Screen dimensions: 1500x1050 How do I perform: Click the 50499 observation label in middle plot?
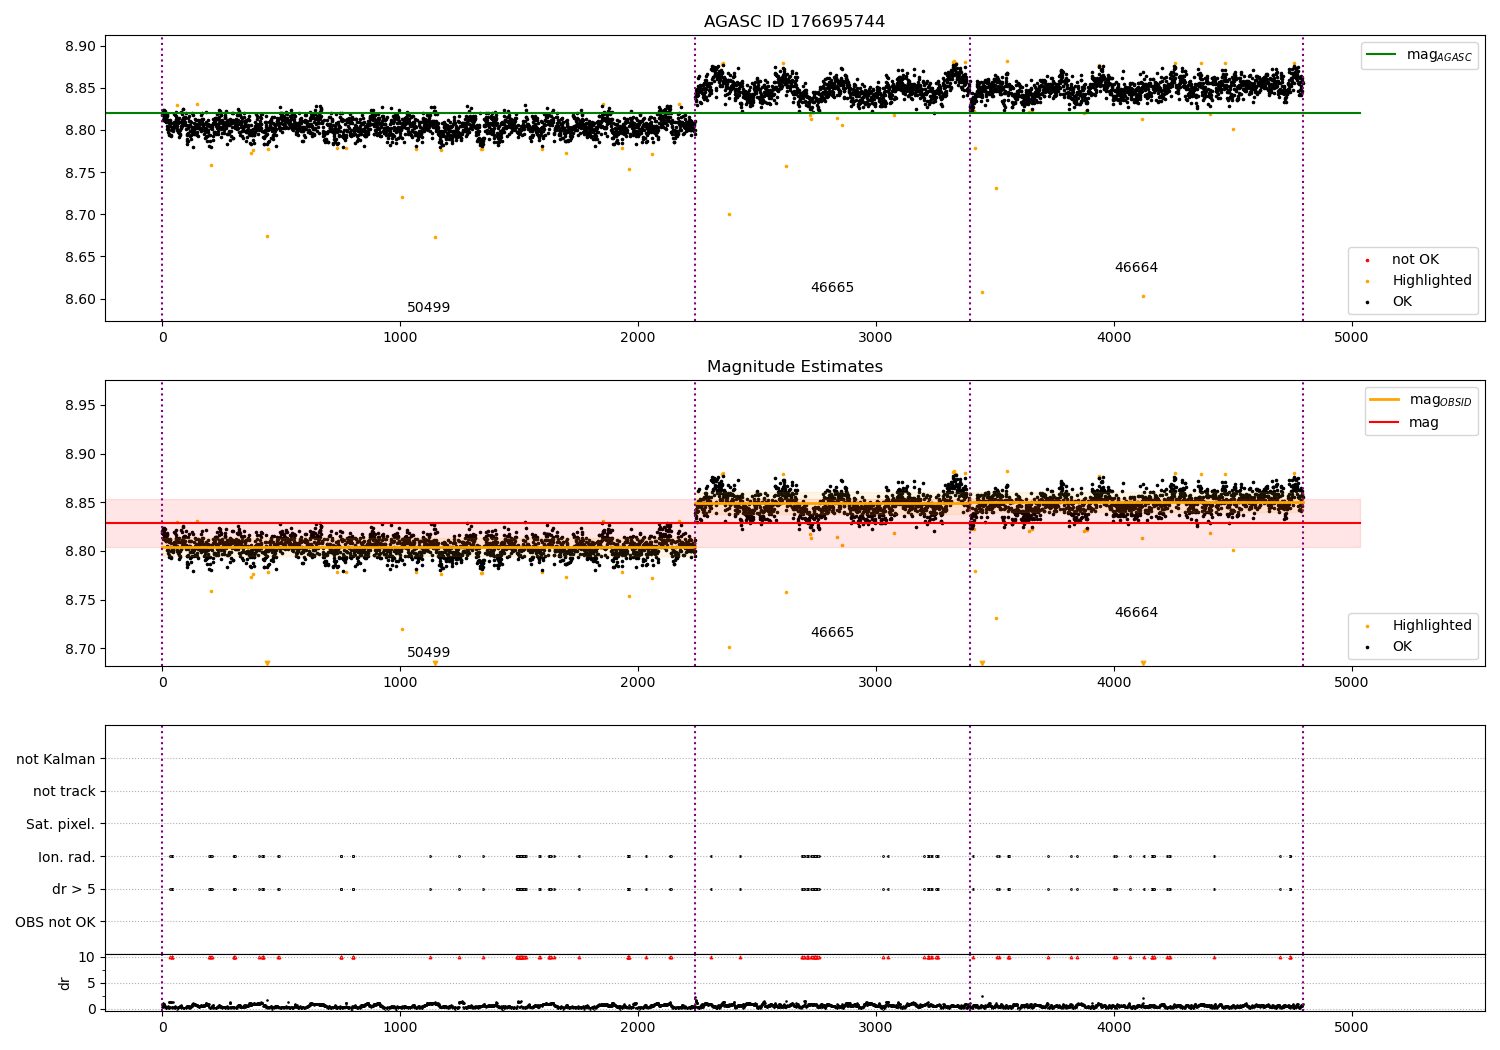428,653
